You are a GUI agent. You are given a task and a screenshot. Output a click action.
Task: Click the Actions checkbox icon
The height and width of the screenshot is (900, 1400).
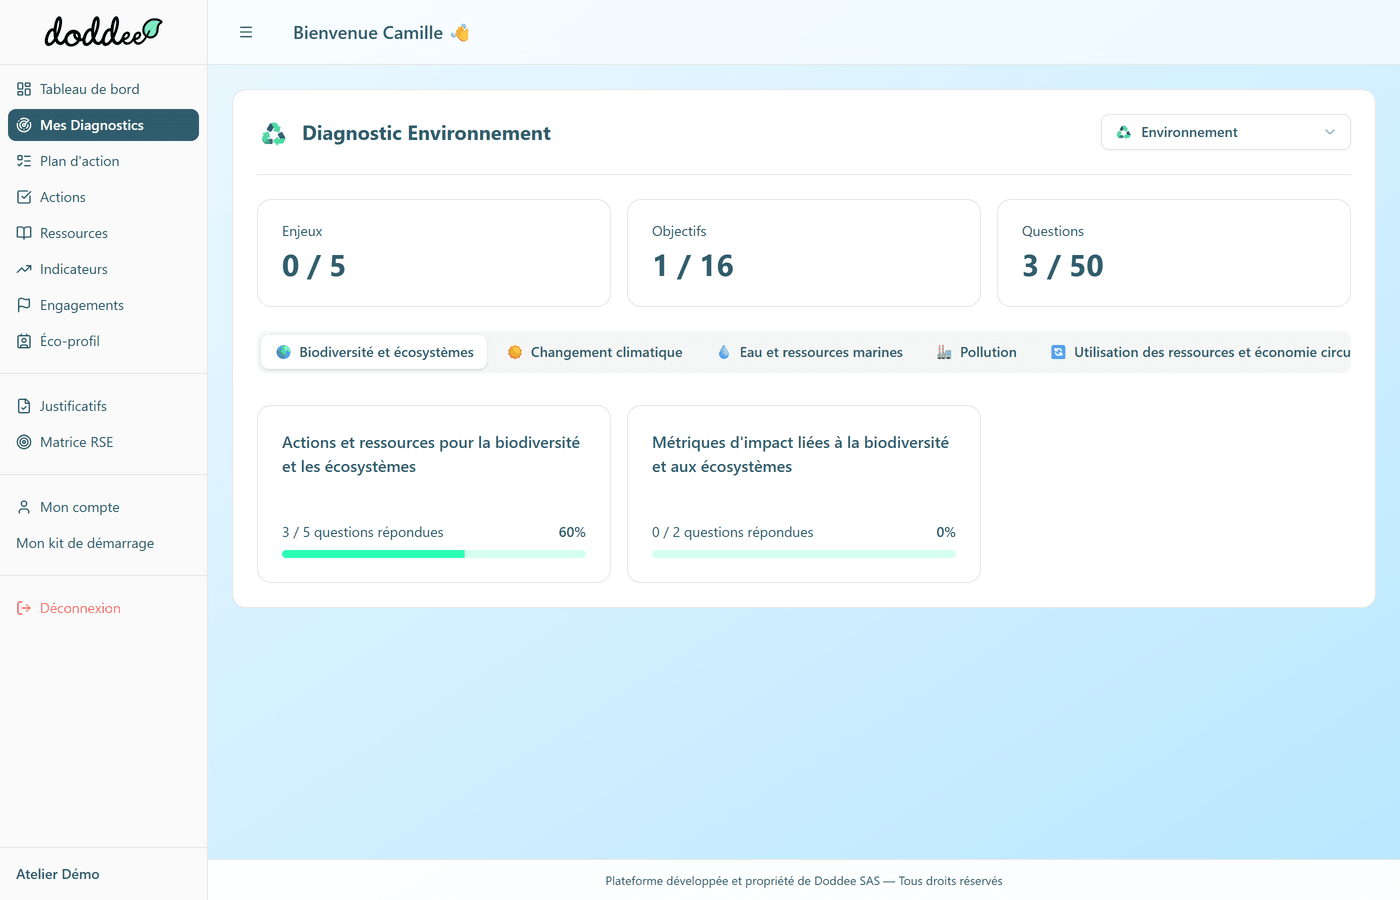24,197
